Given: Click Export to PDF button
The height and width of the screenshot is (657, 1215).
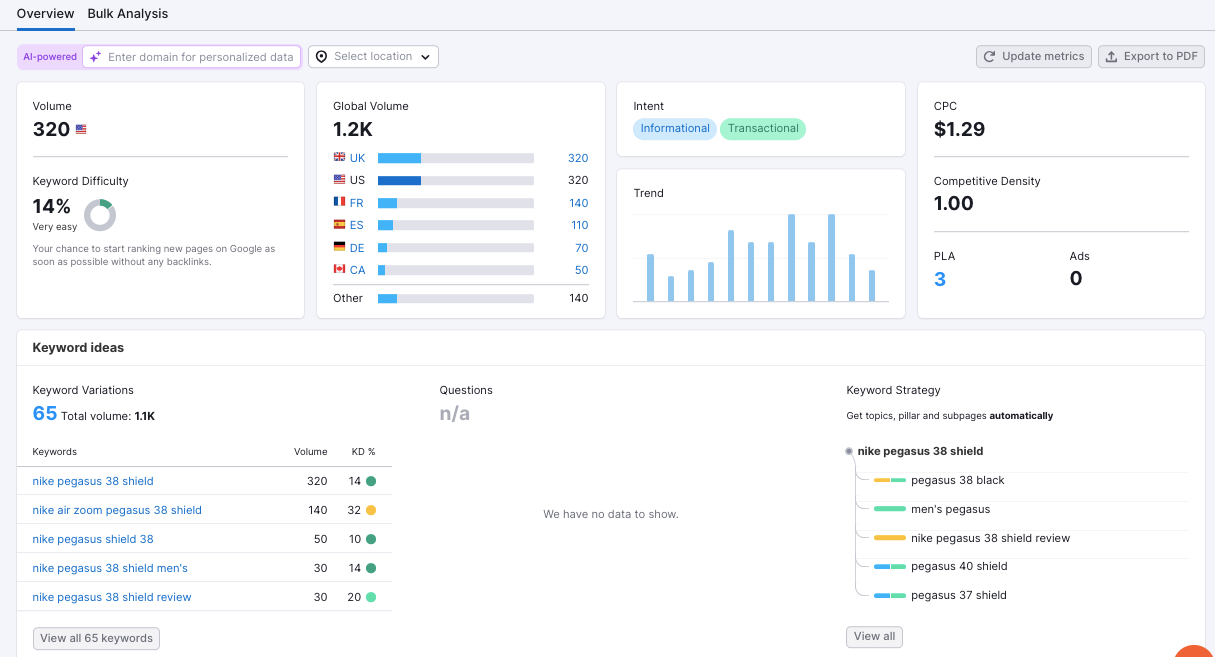Looking at the screenshot, I should coord(1150,57).
